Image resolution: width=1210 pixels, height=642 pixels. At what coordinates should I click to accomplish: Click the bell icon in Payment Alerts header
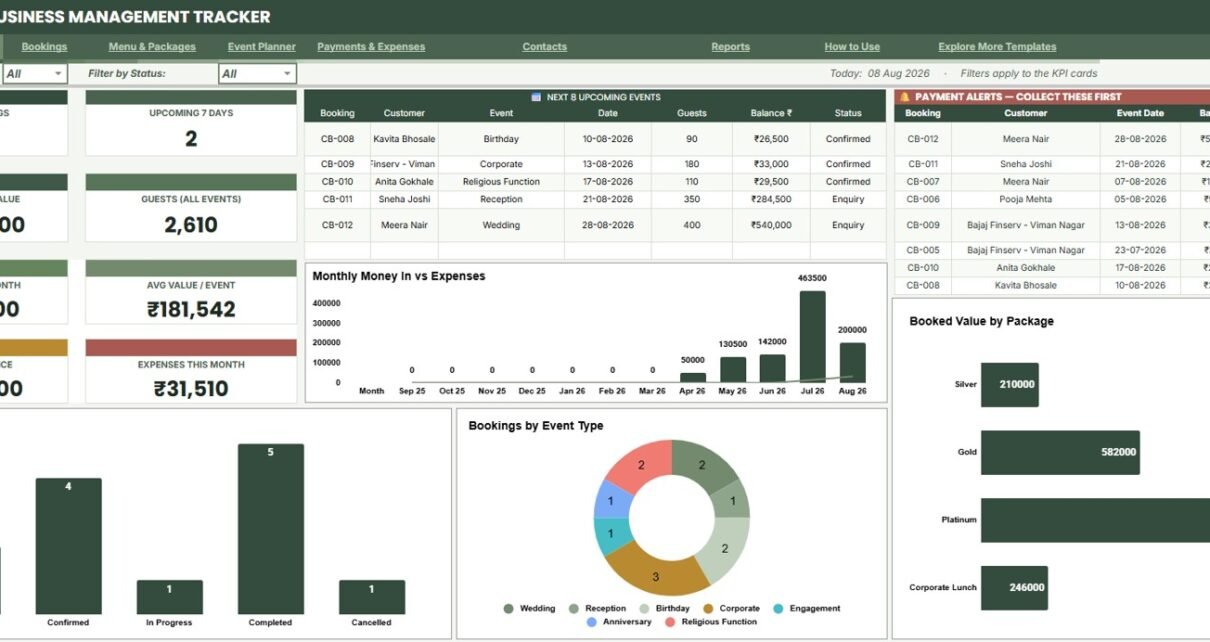coord(905,97)
